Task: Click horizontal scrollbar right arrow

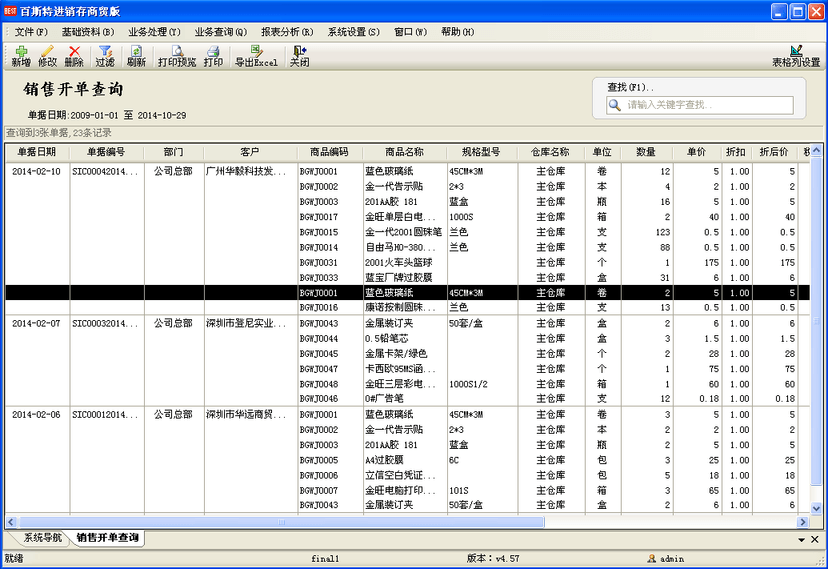Action: tap(803, 522)
